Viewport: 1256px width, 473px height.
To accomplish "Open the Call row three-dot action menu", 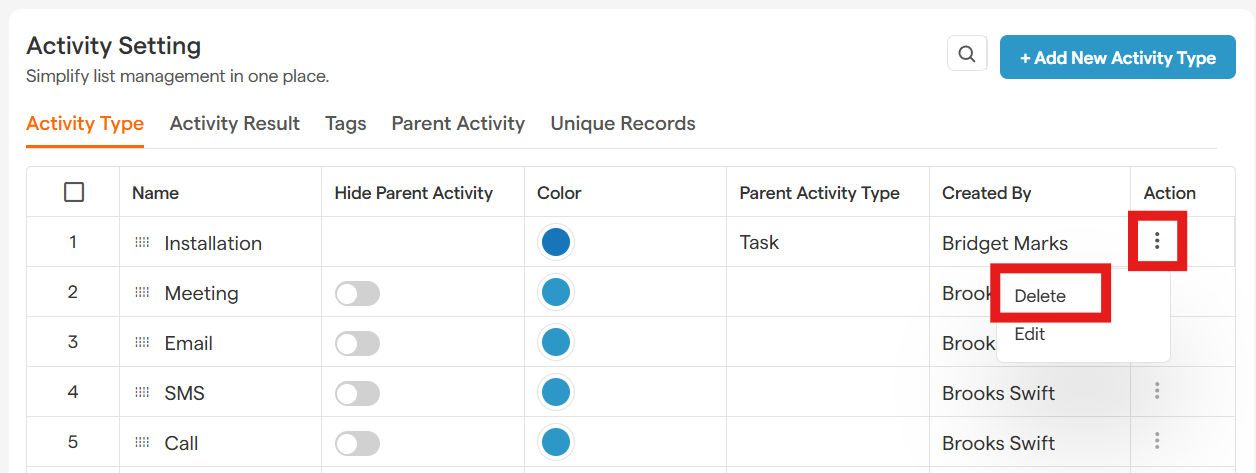I will (1157, 441).
